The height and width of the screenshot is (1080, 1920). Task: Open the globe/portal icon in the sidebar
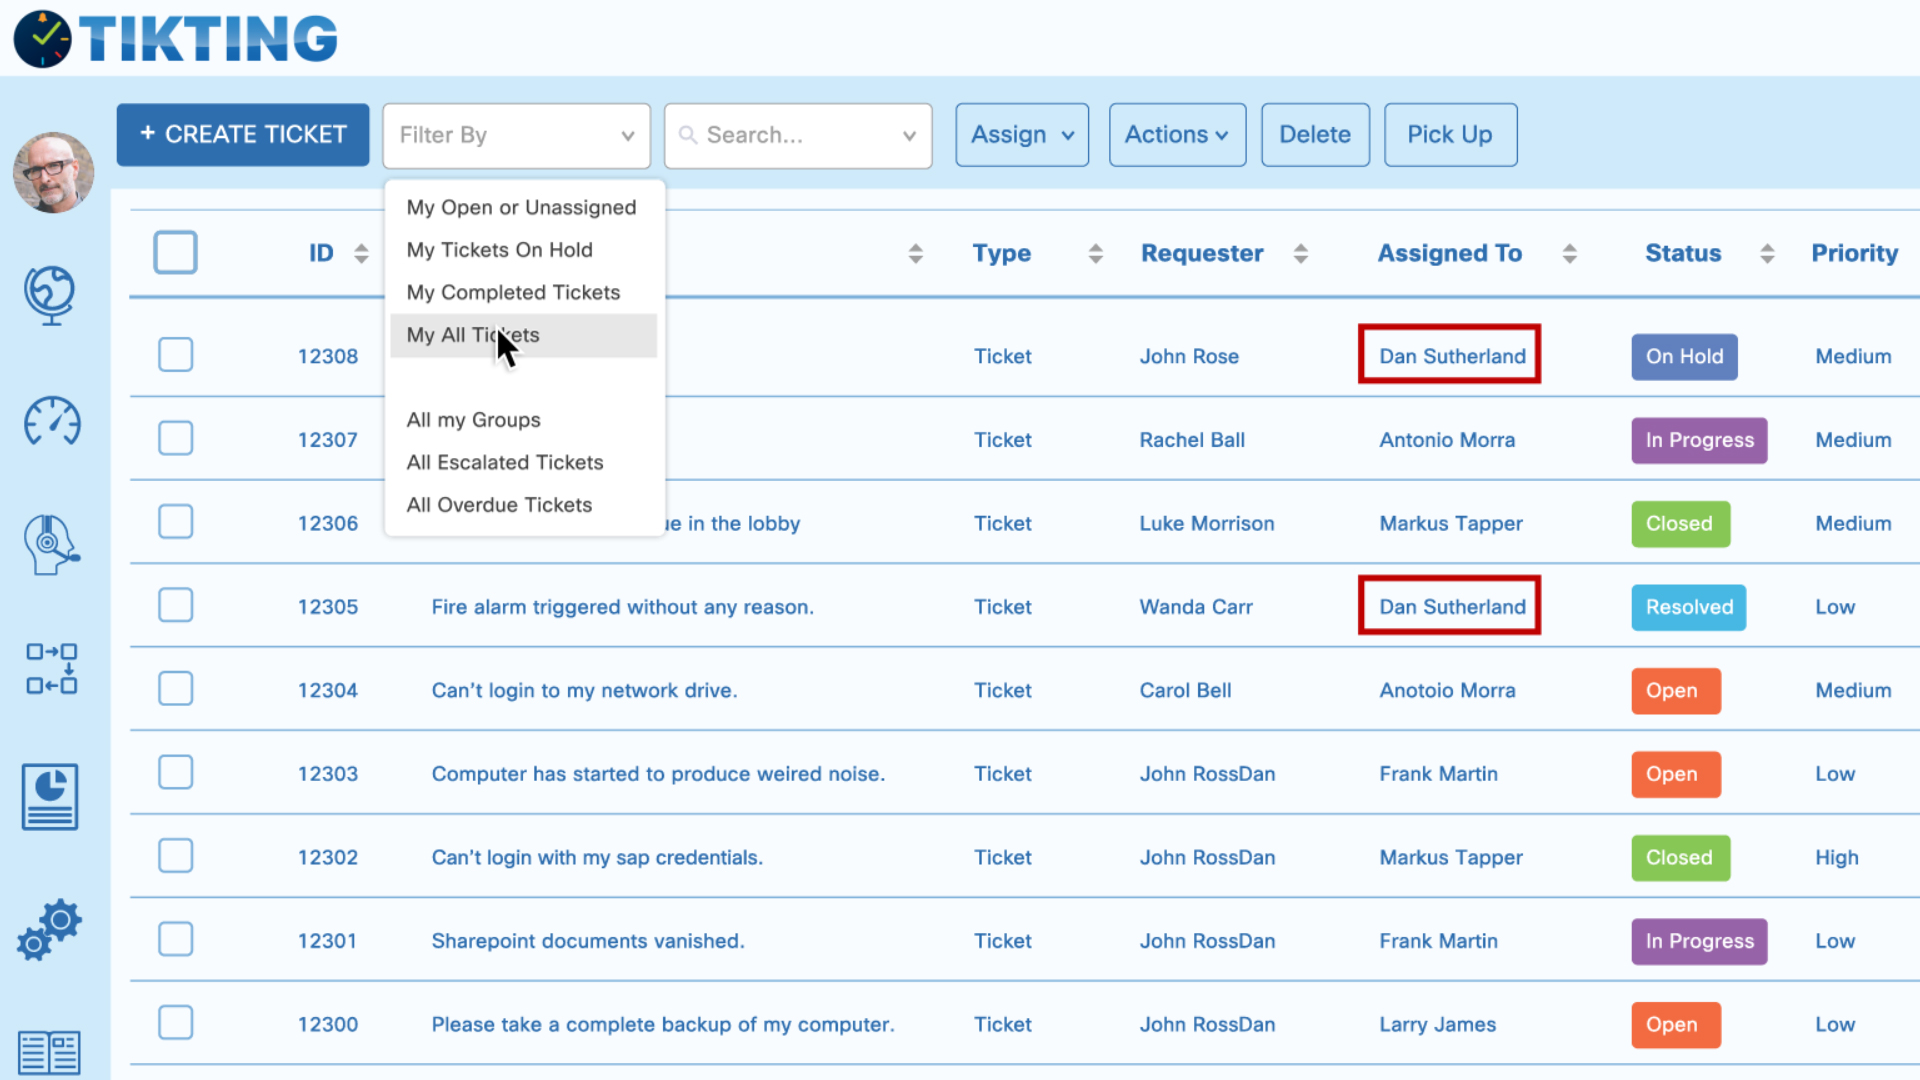click(50, 295)
